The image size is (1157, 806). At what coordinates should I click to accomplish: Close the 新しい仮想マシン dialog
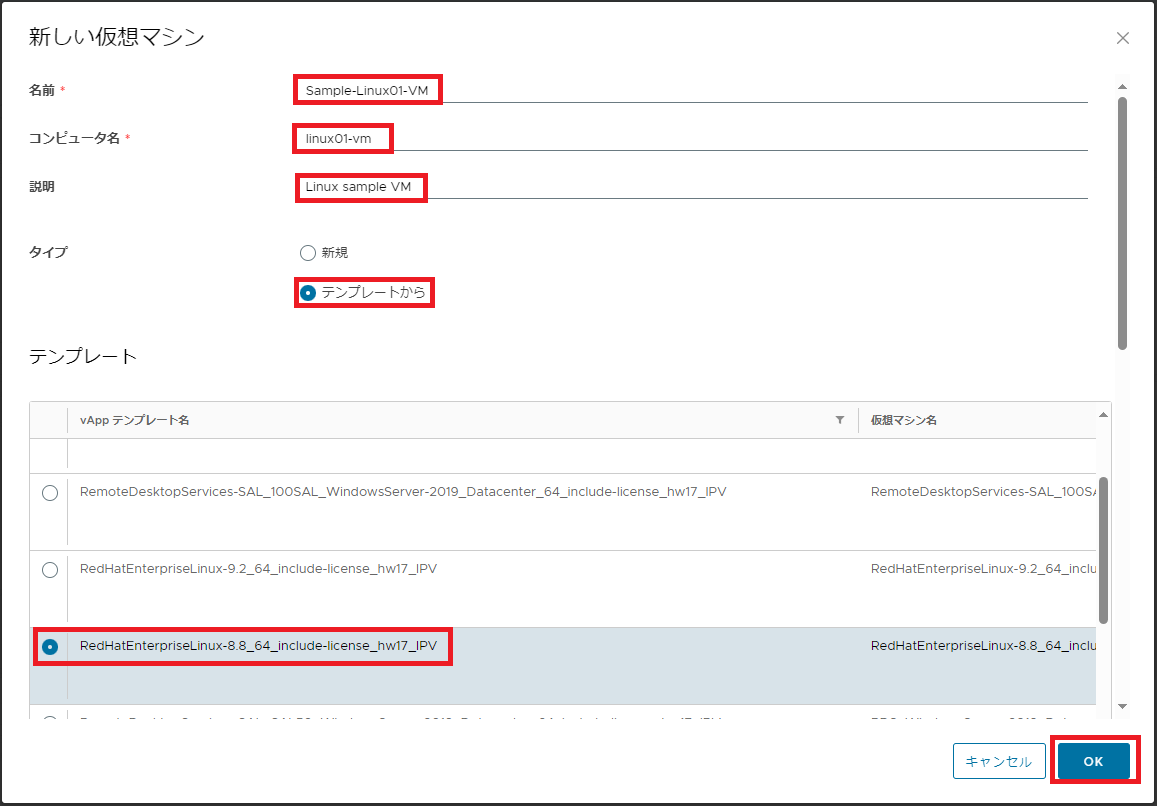1122,38
